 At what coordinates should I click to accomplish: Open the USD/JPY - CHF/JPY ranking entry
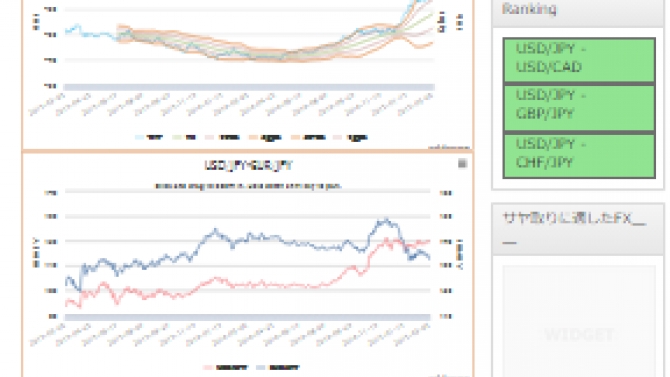[579, 156]
